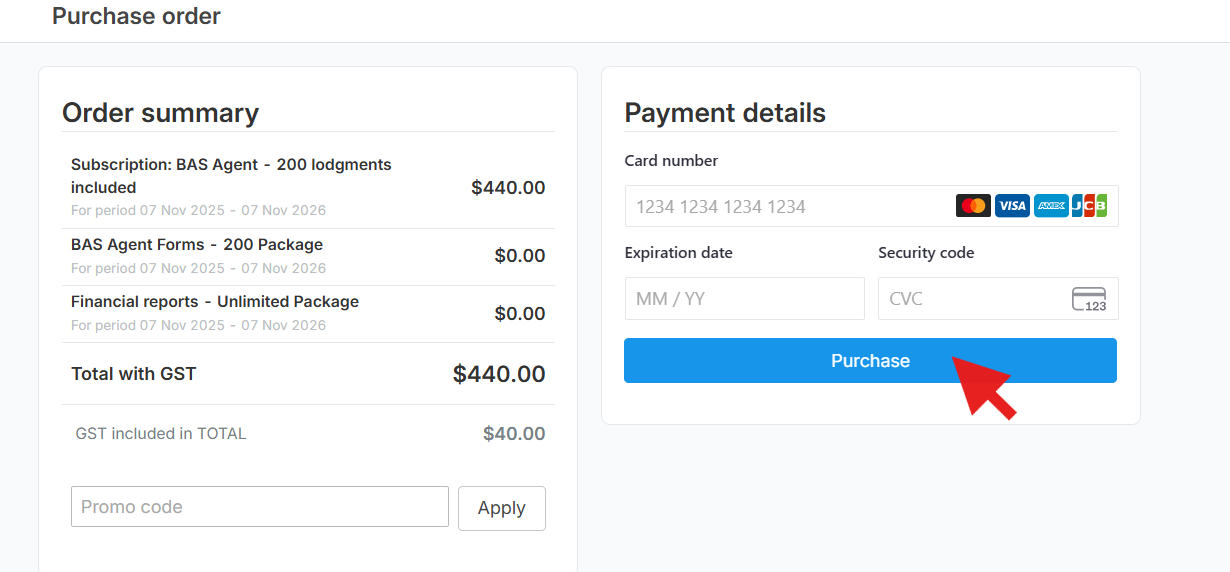Select the BAS Agent Forms 200 Package row
Screen dimensions: 1230x572
tap(197, 245)
